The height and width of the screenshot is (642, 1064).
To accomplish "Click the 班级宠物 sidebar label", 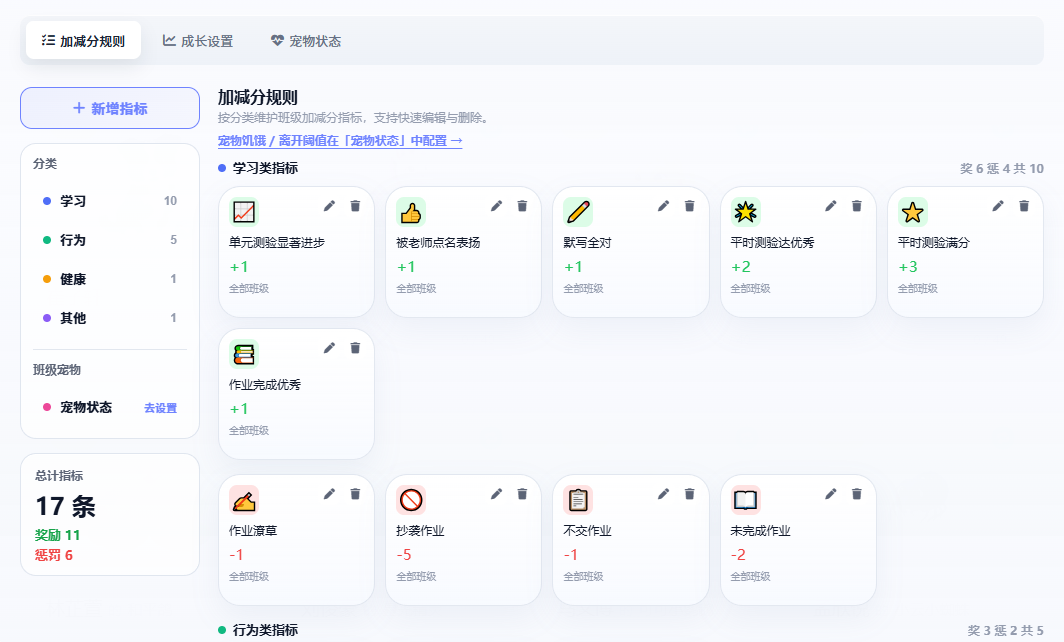I will 57,370.
